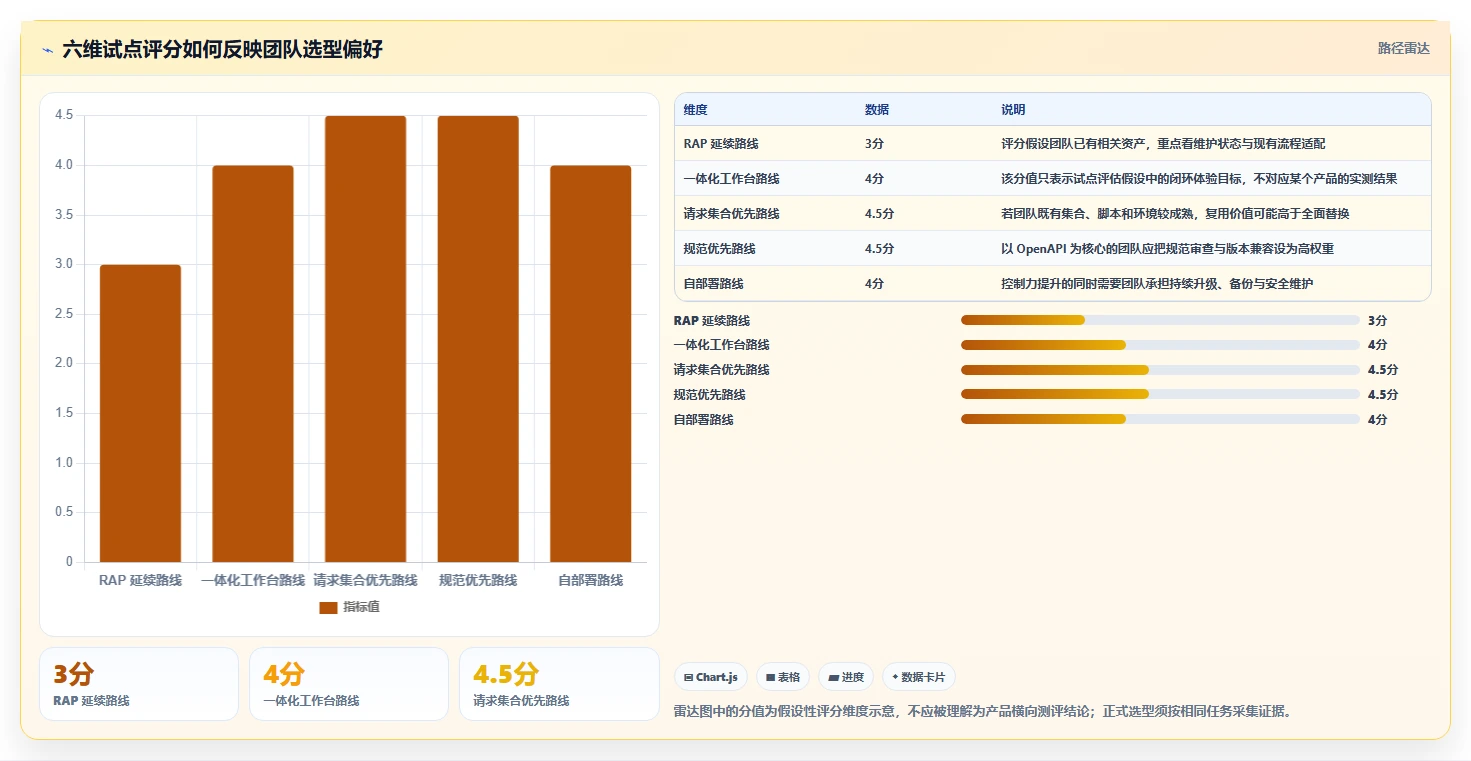
Task: Click the RAP 延续路线 progress bar
Action: point(1160,320)
